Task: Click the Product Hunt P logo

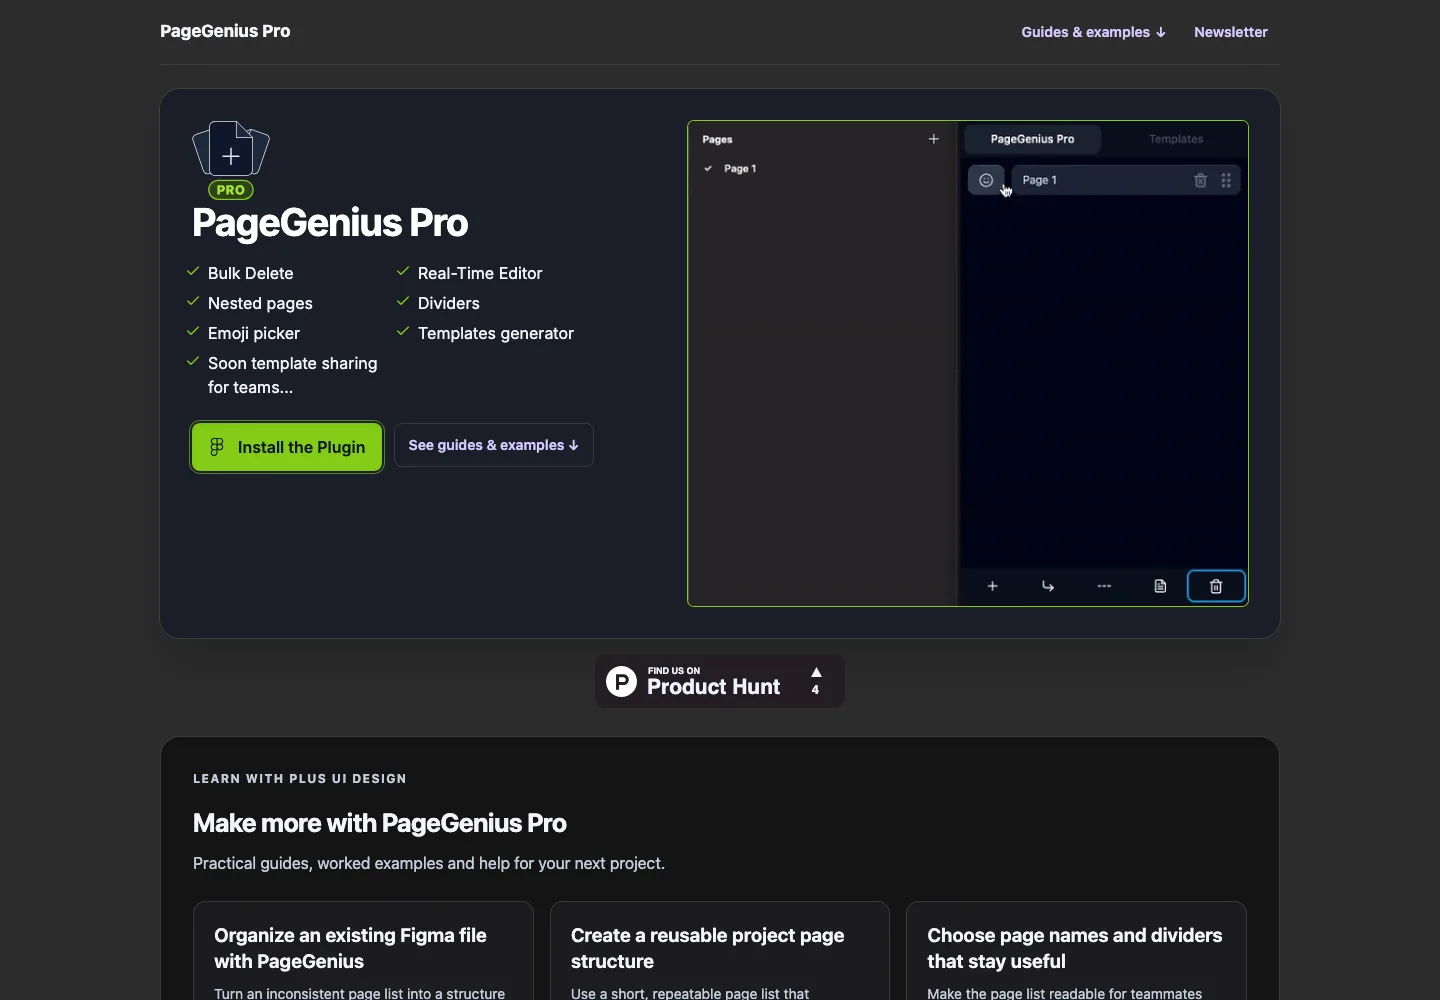Action: (622, 682)
